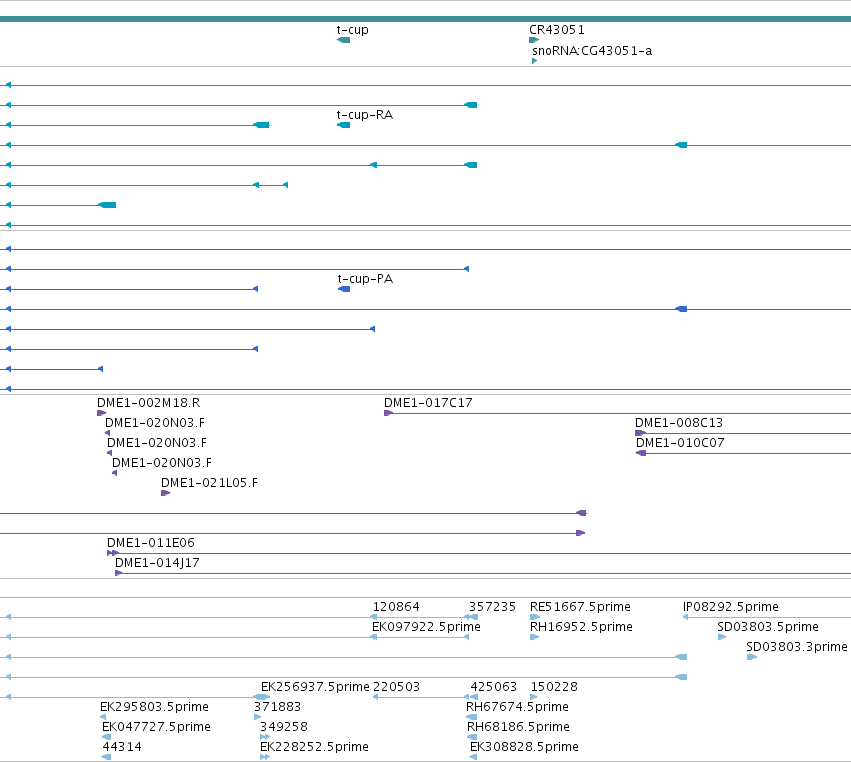Click the 44314 feature label
The width and height of the screenshot is (851, 762).
pos(122,747)
